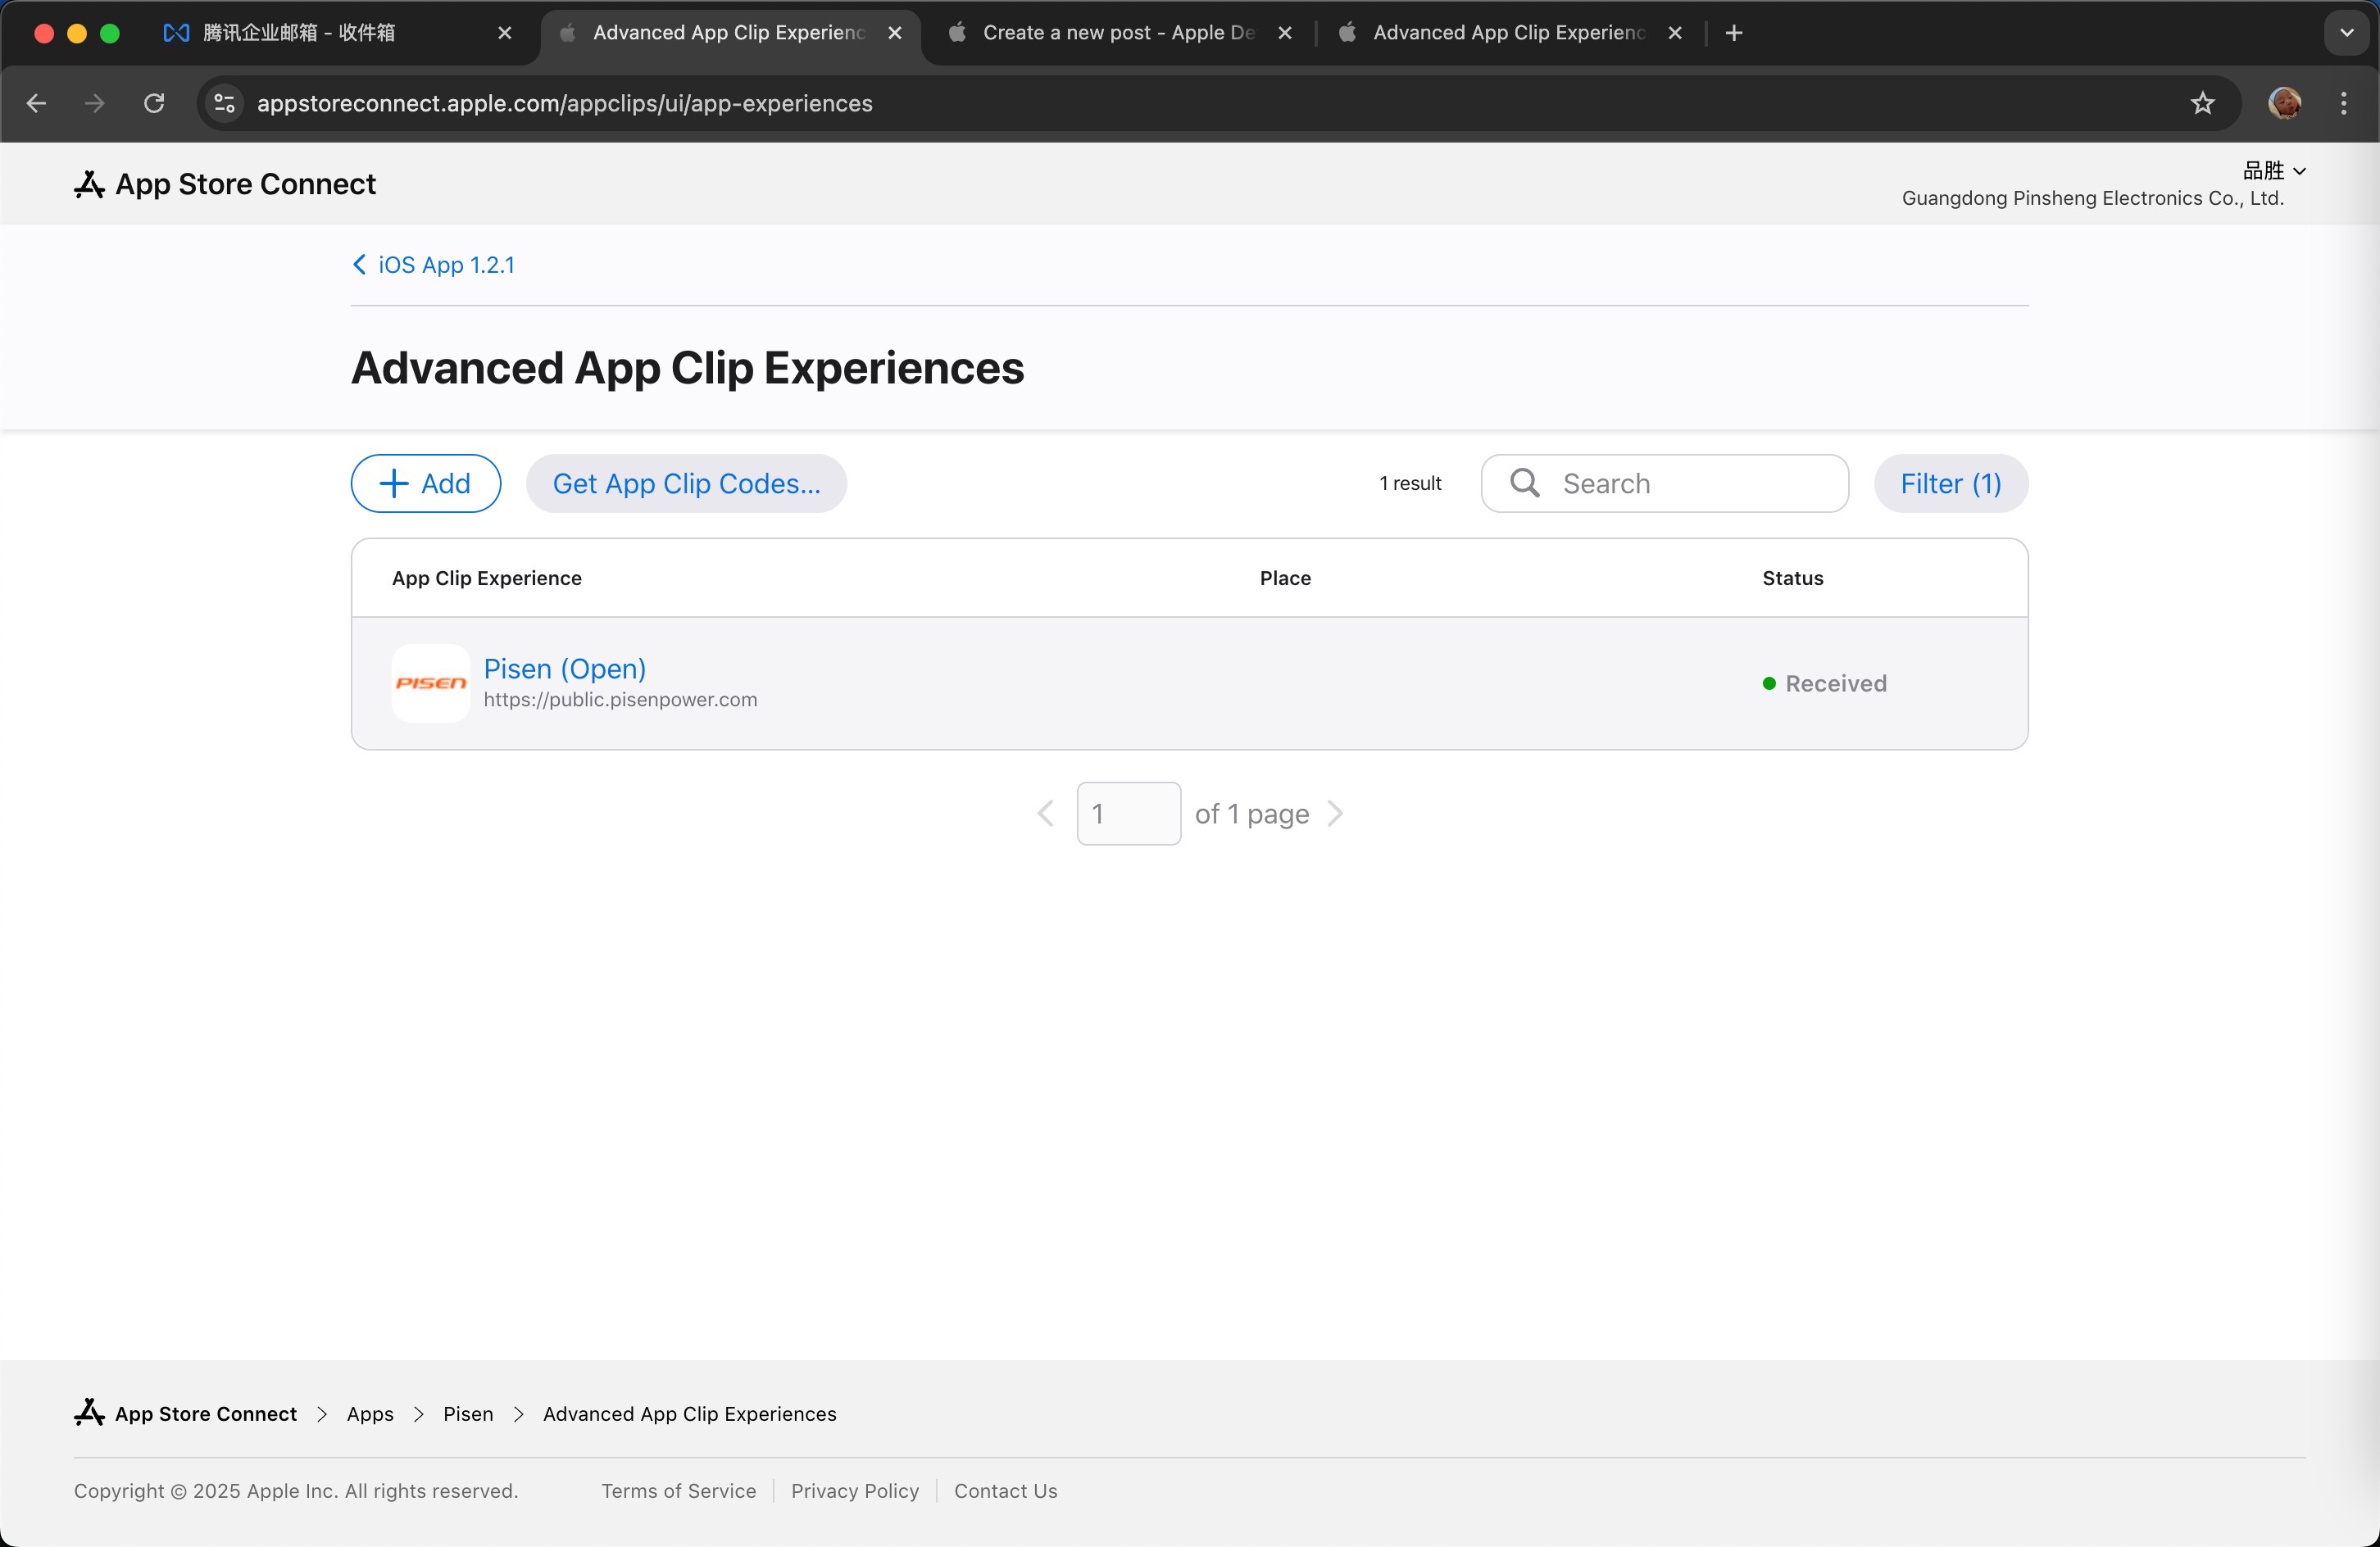
Task: Click the browser forward arrow
Action: (x=95, y=103)
